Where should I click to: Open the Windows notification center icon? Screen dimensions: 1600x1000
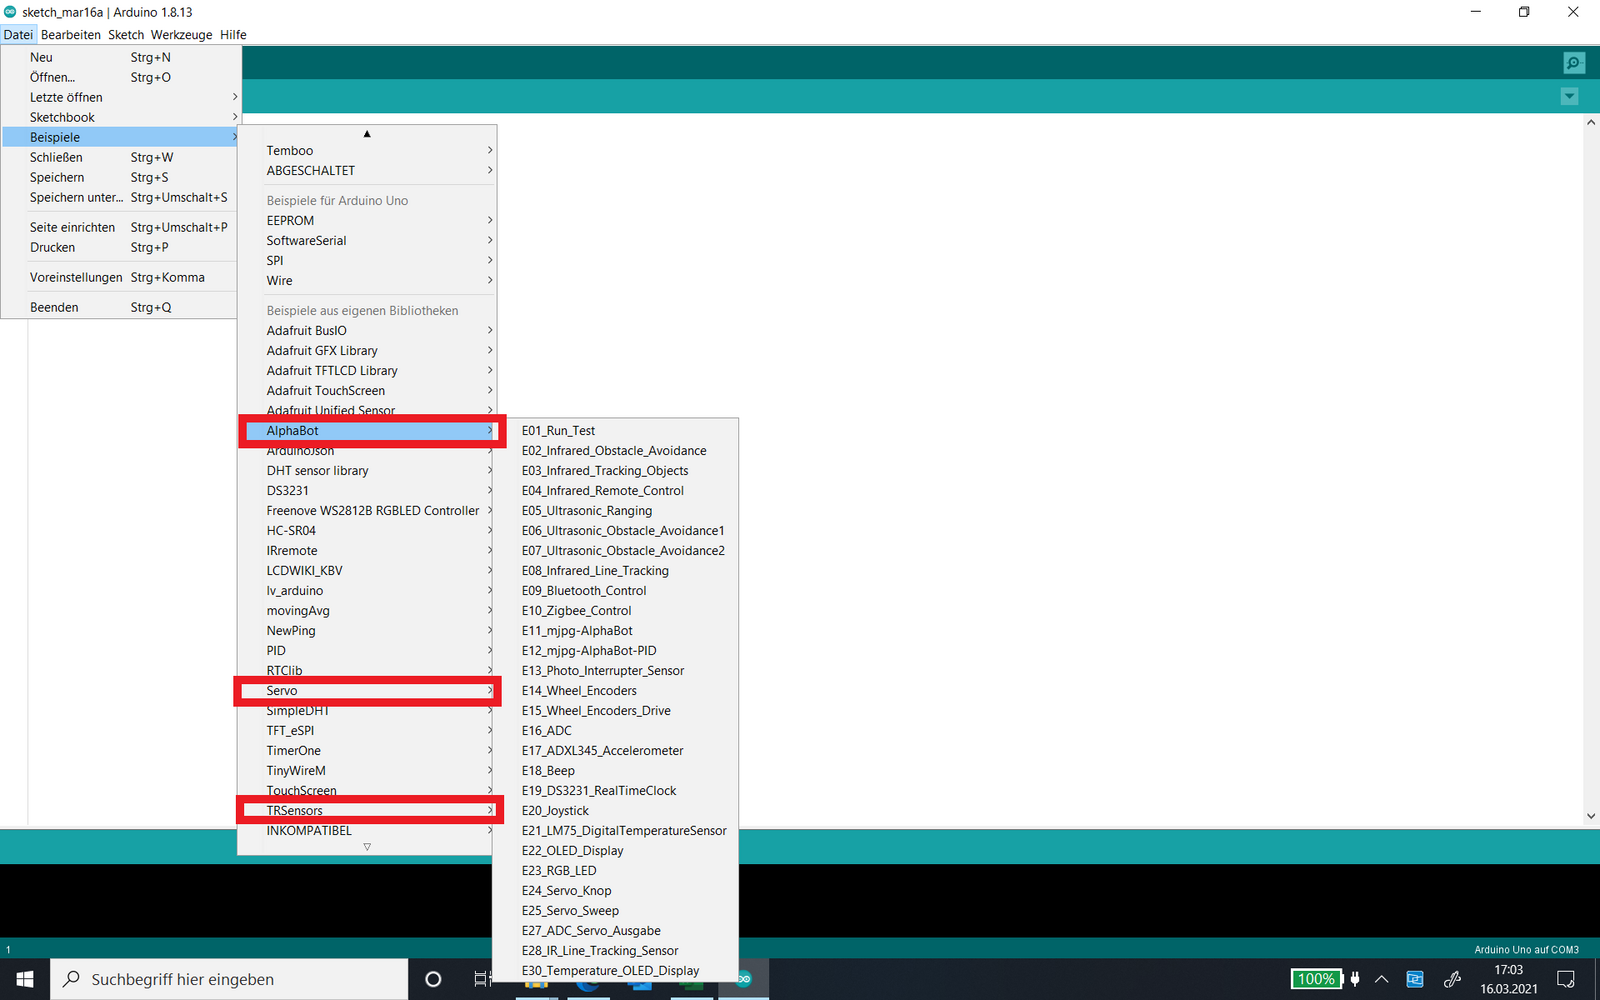tap(1566, 979)
